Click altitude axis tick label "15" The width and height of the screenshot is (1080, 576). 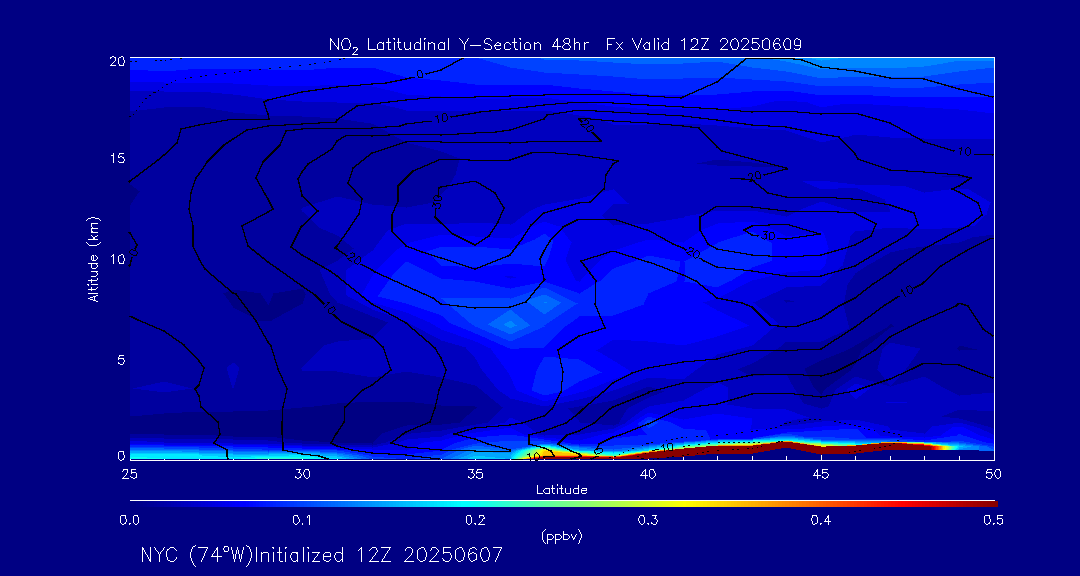point(117,158)
